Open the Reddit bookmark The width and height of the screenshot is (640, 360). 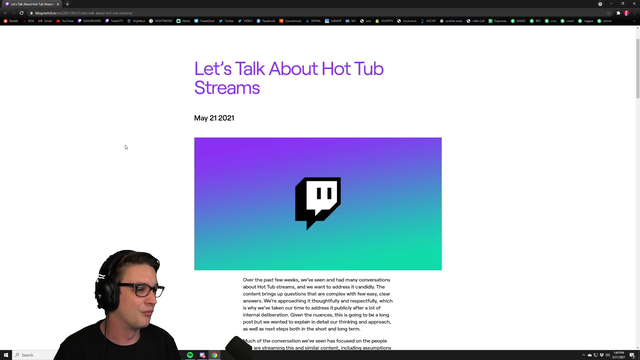click(11, 21)
